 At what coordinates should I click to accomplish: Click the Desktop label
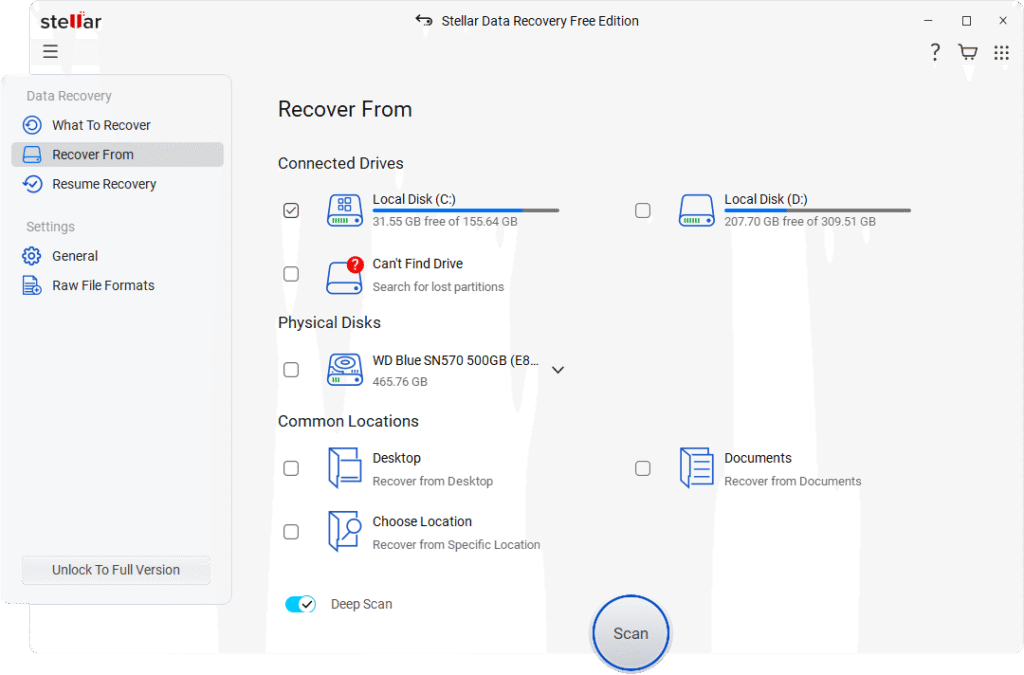click(x=396, y=458)
